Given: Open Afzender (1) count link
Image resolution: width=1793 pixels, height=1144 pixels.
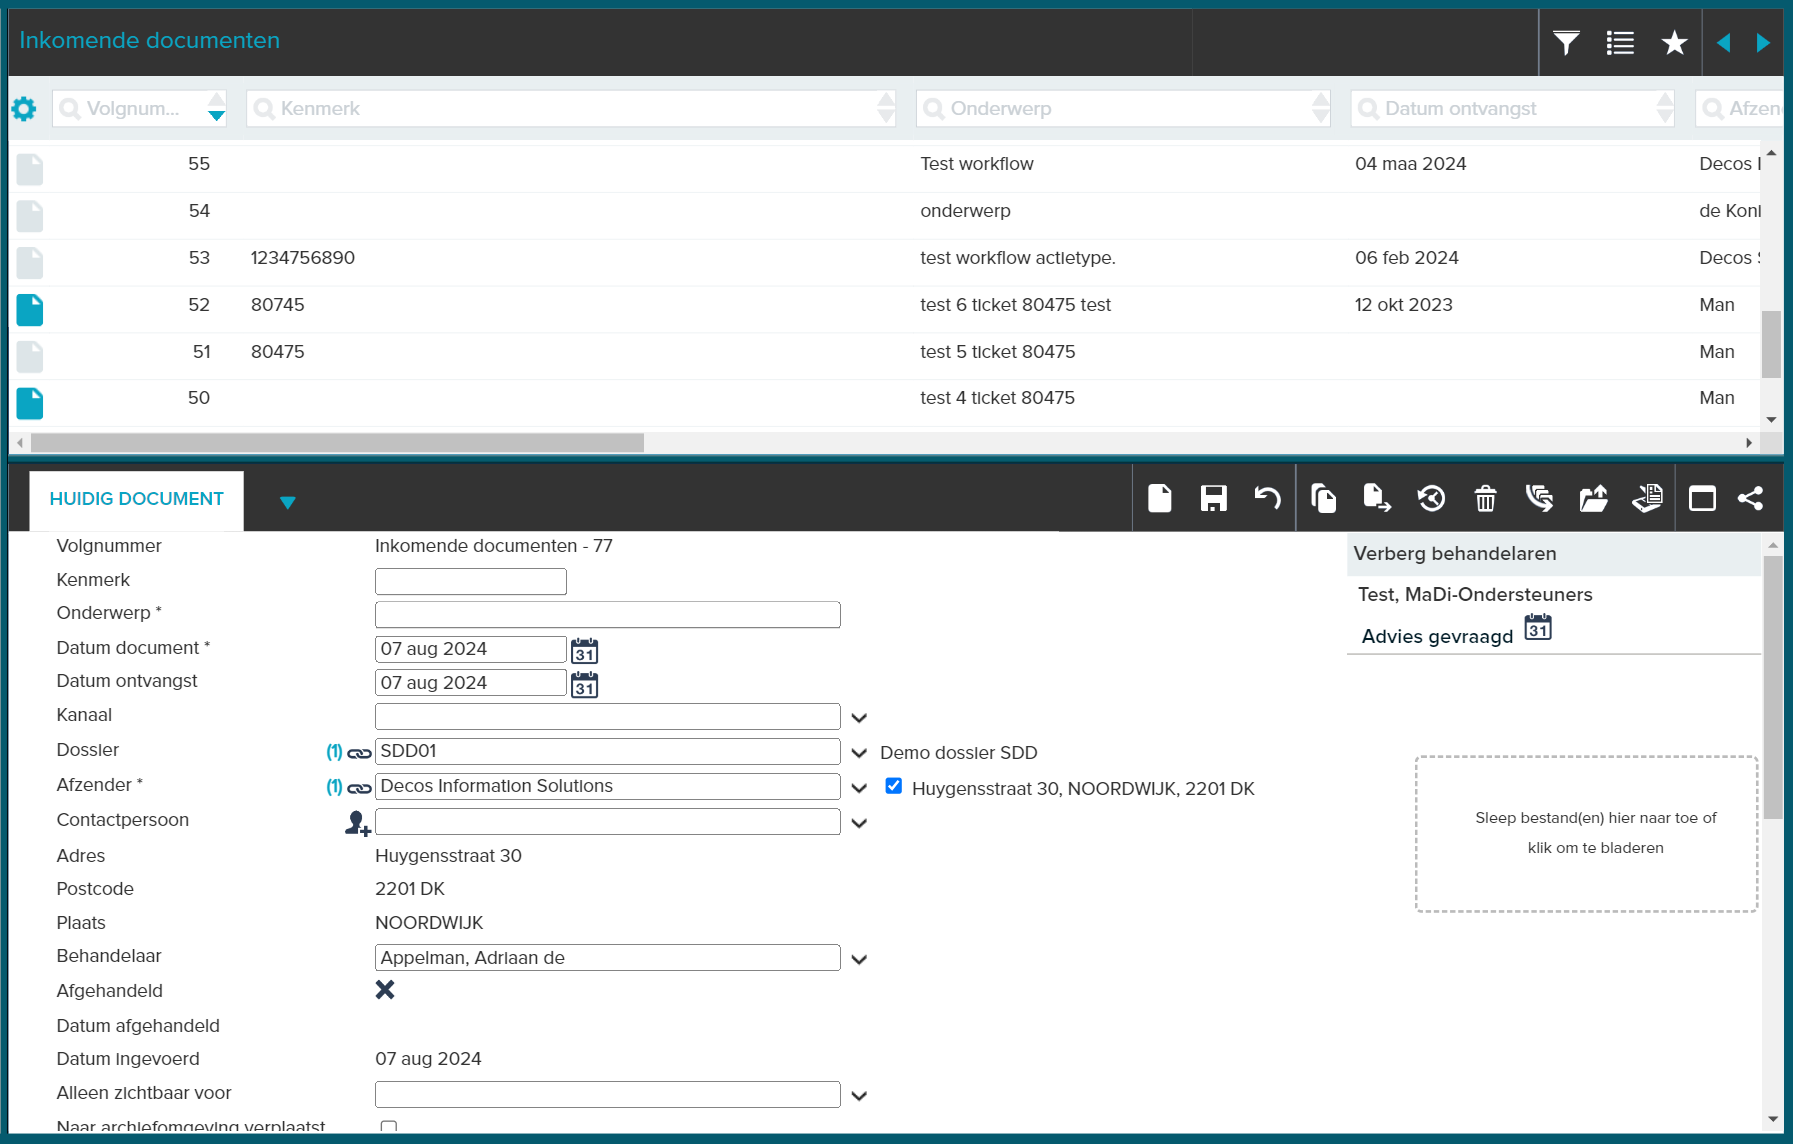Looking at the screenshot, I should 334,787.
